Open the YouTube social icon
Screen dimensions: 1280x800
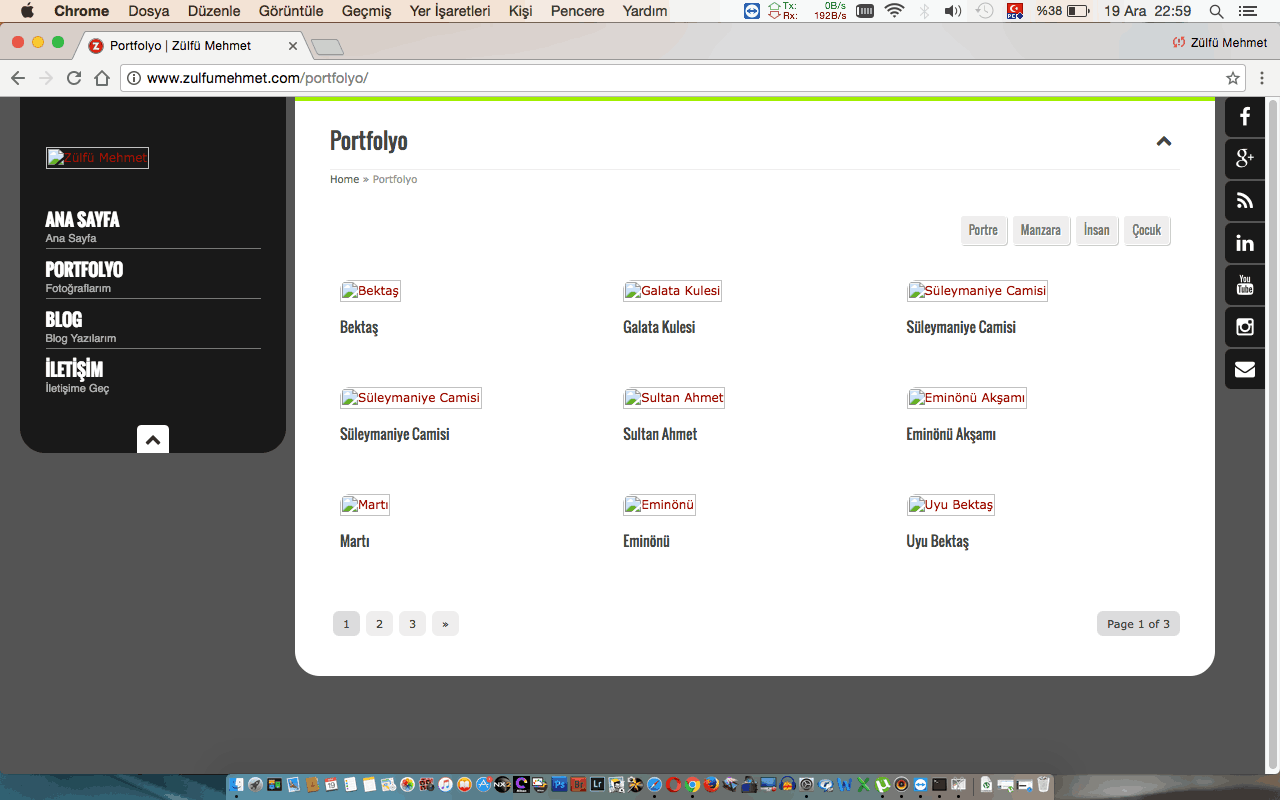pyautogui.click(x=1245, y=285)
